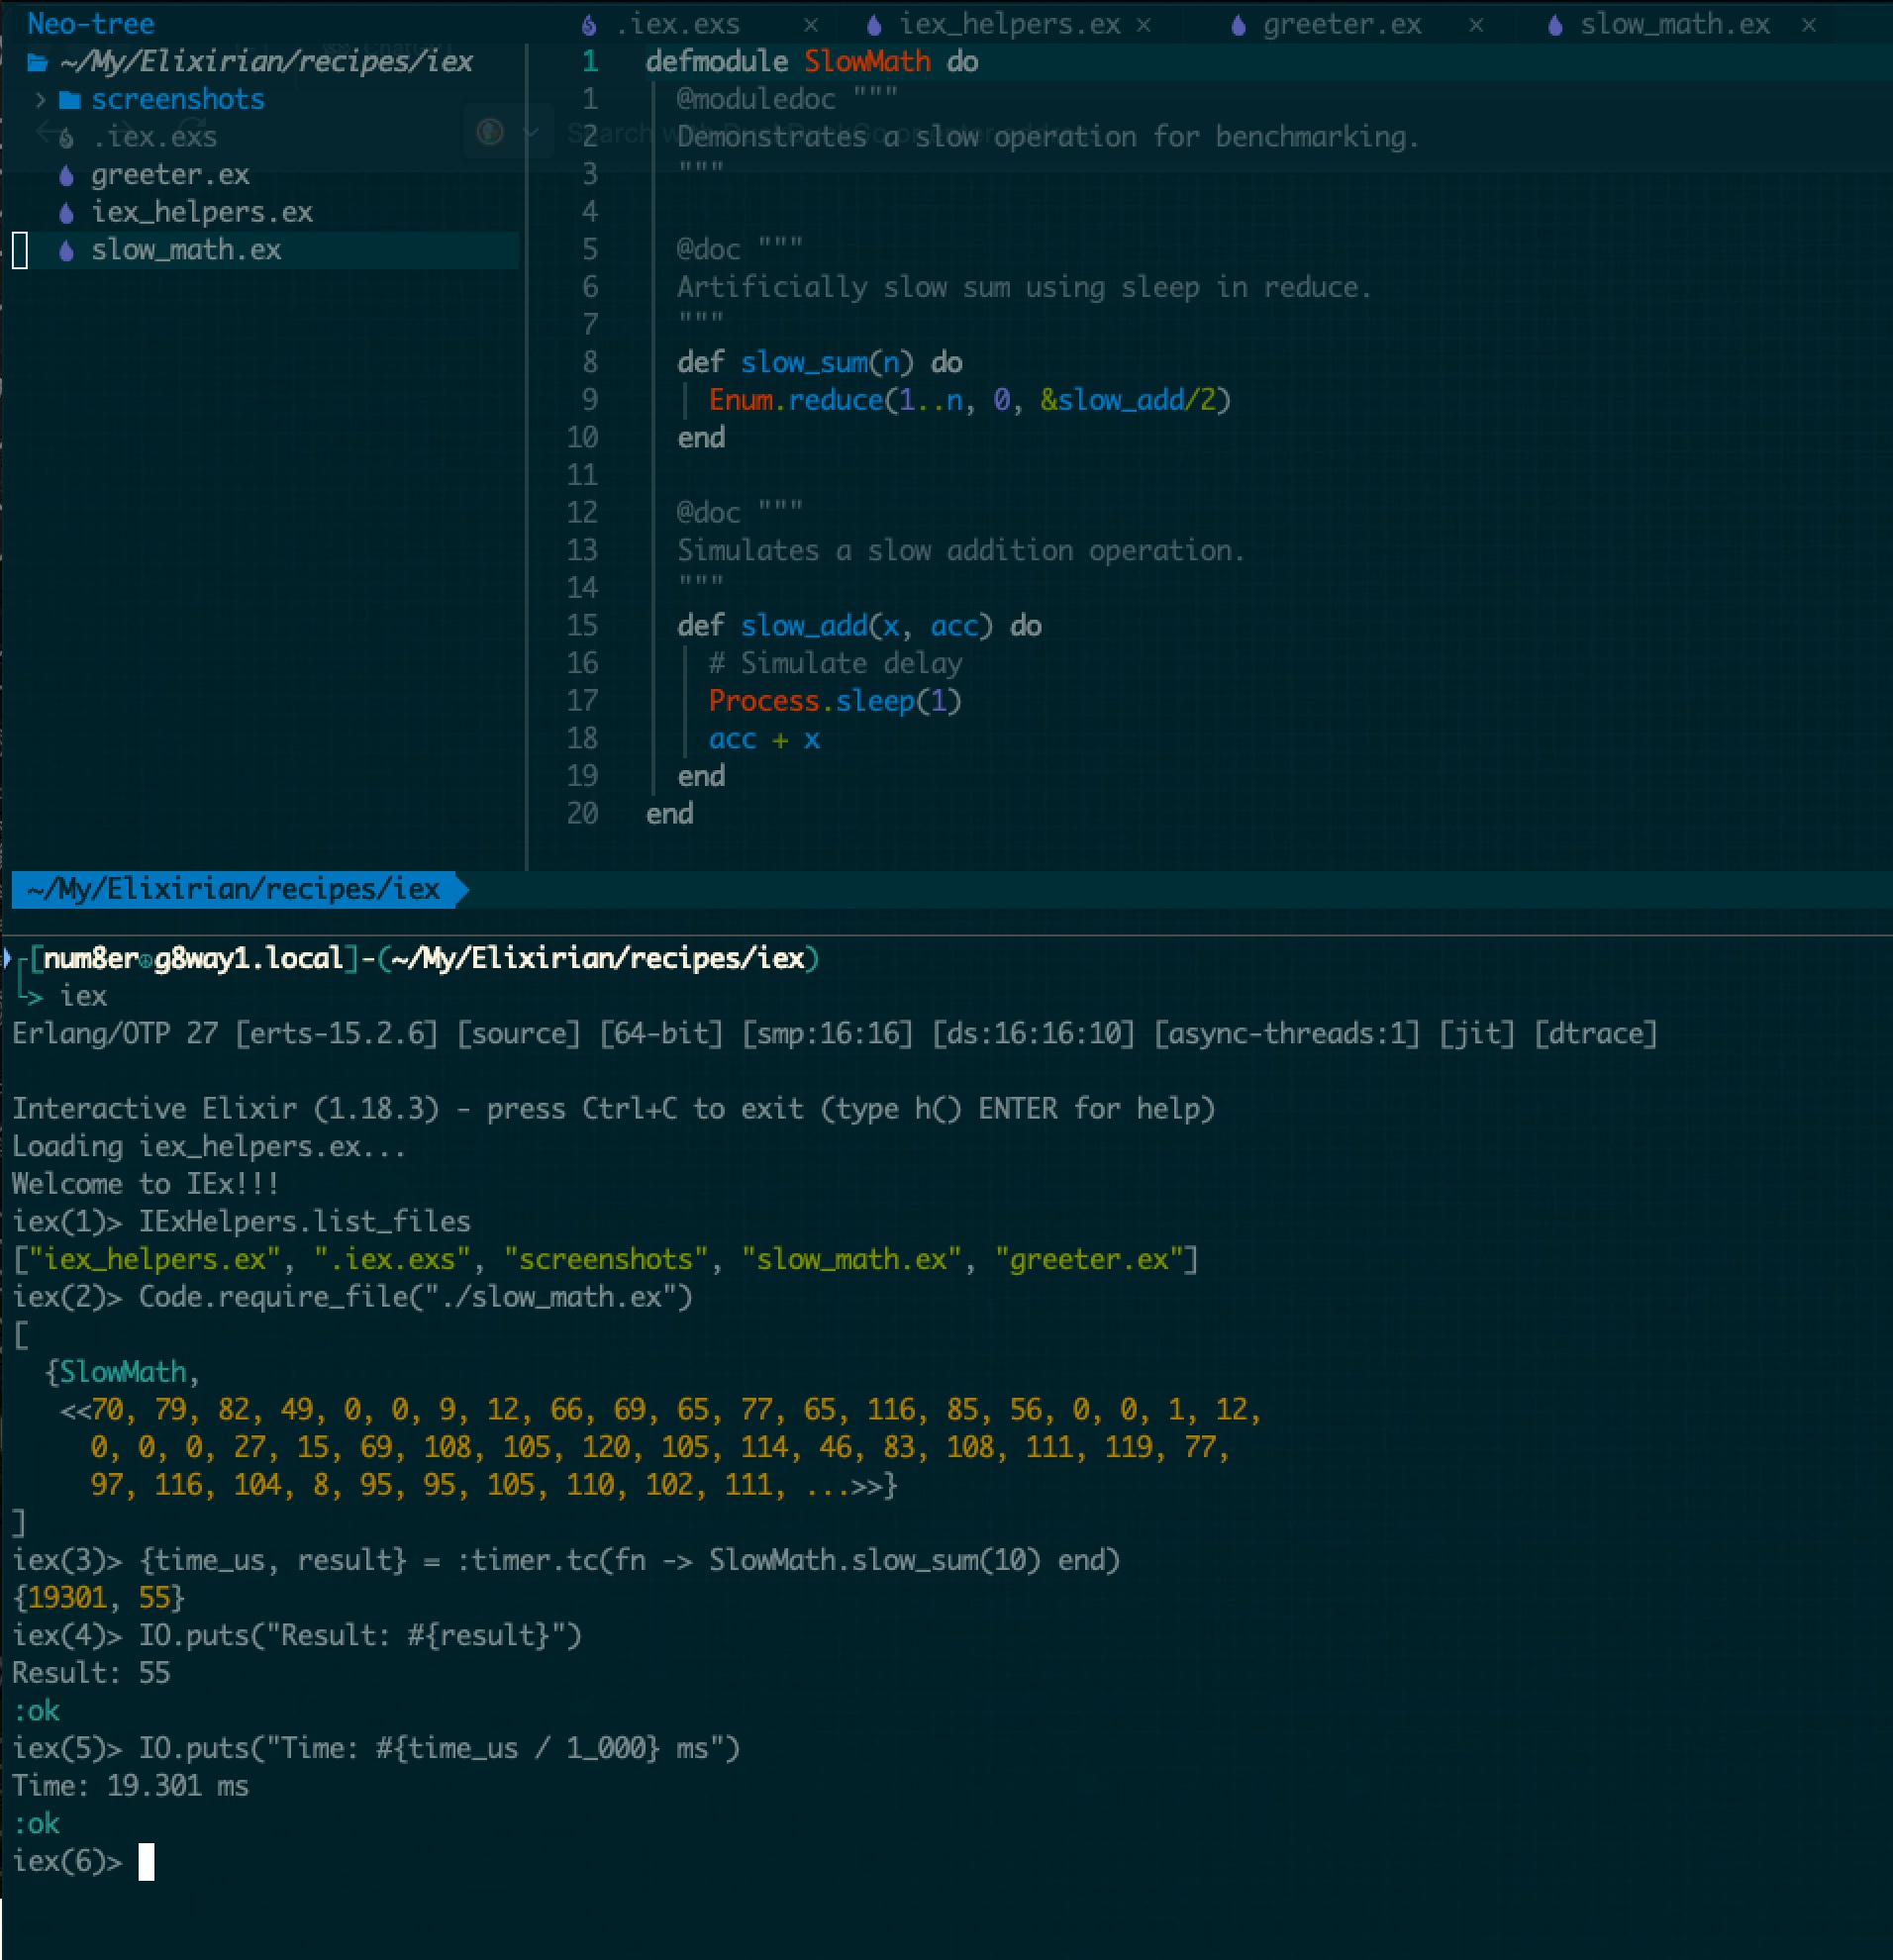This screenshot has height=1960, width=1893.
Task: Close the iex_helpers.ex tab
Action: (x=1144, y=25)
